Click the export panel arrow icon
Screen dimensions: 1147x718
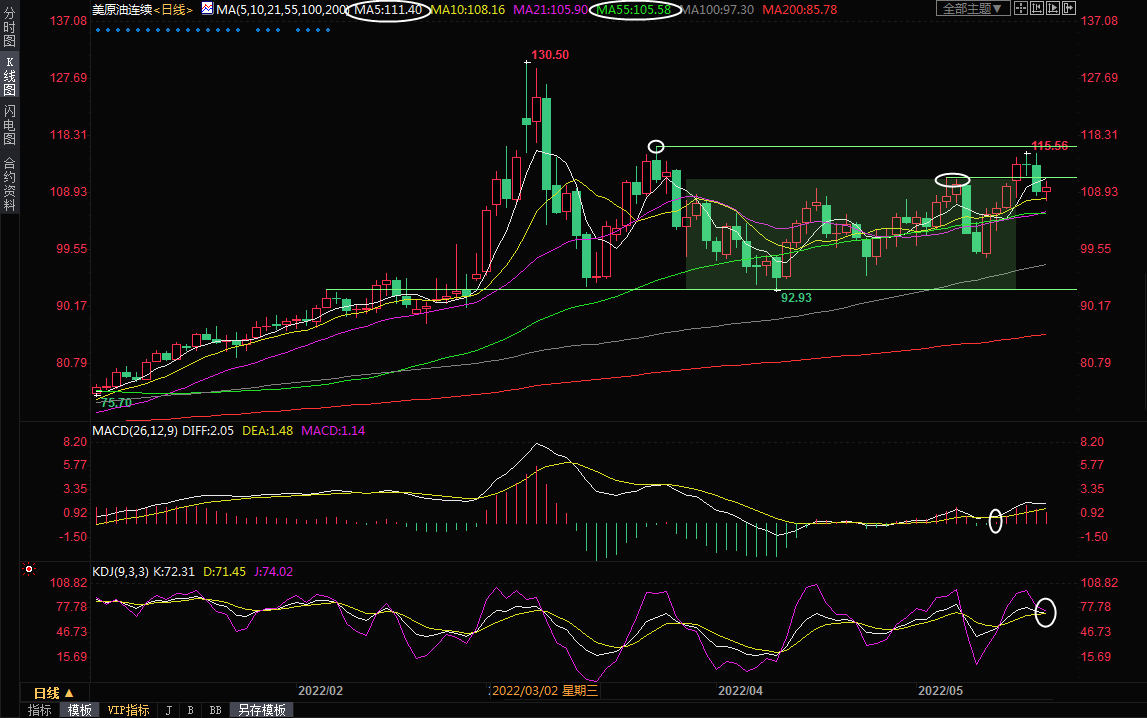point(1070,9)
